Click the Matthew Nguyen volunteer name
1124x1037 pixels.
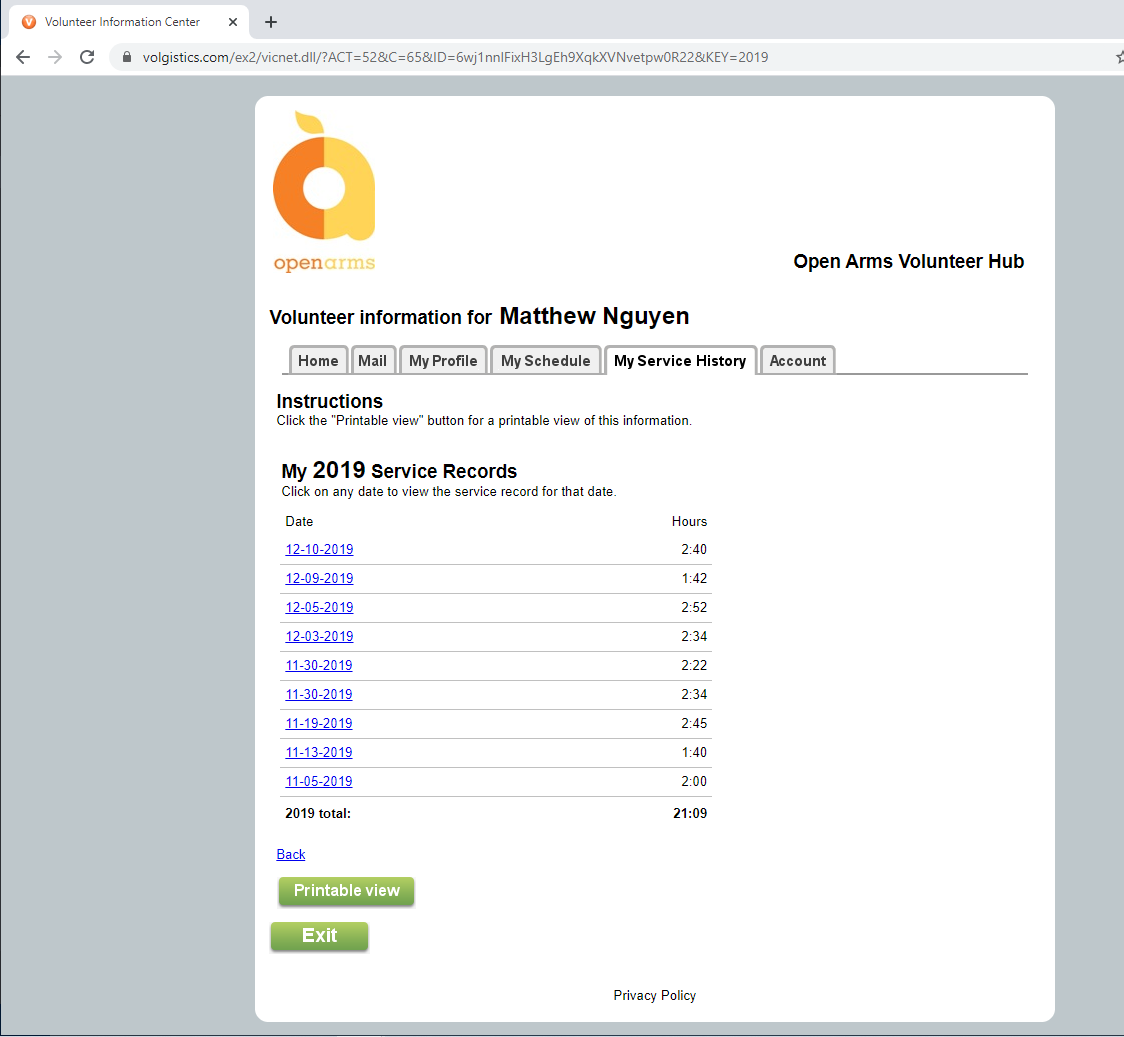594,316
